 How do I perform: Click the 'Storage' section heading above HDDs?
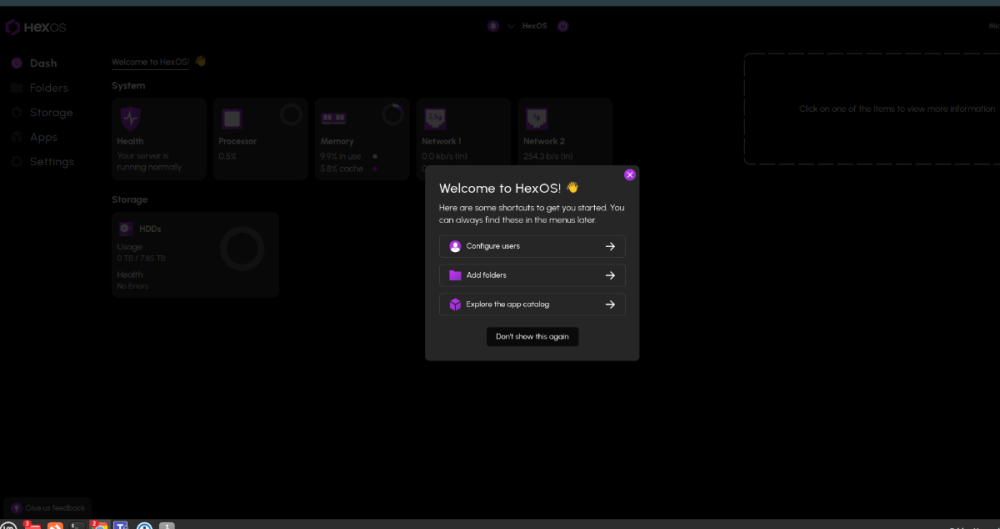click(x=129, y=200)
